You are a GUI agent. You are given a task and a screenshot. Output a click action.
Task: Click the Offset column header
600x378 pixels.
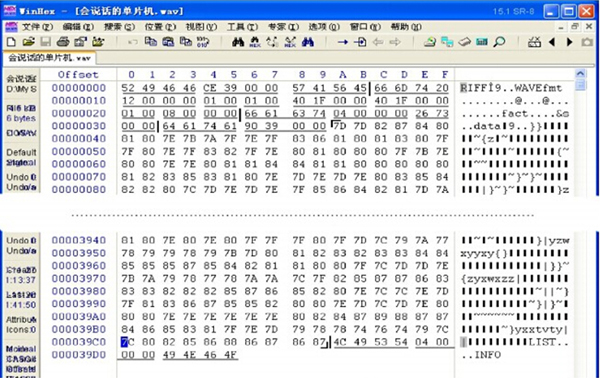pos(78,75)
